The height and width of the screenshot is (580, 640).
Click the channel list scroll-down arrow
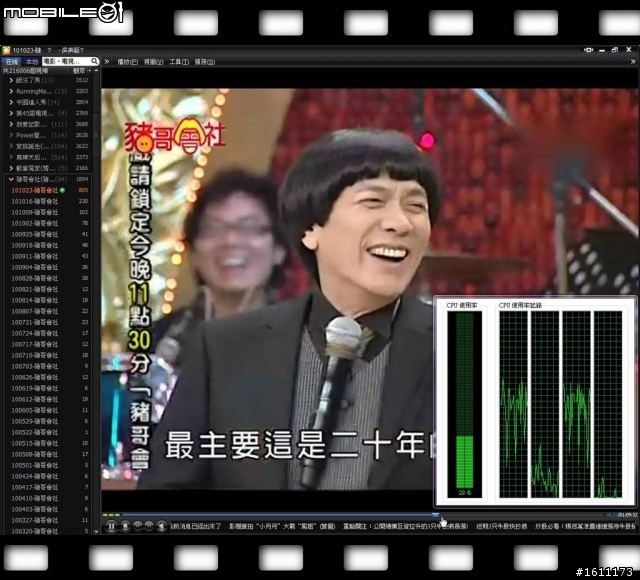pyautogui.click(x=96, y=531)
